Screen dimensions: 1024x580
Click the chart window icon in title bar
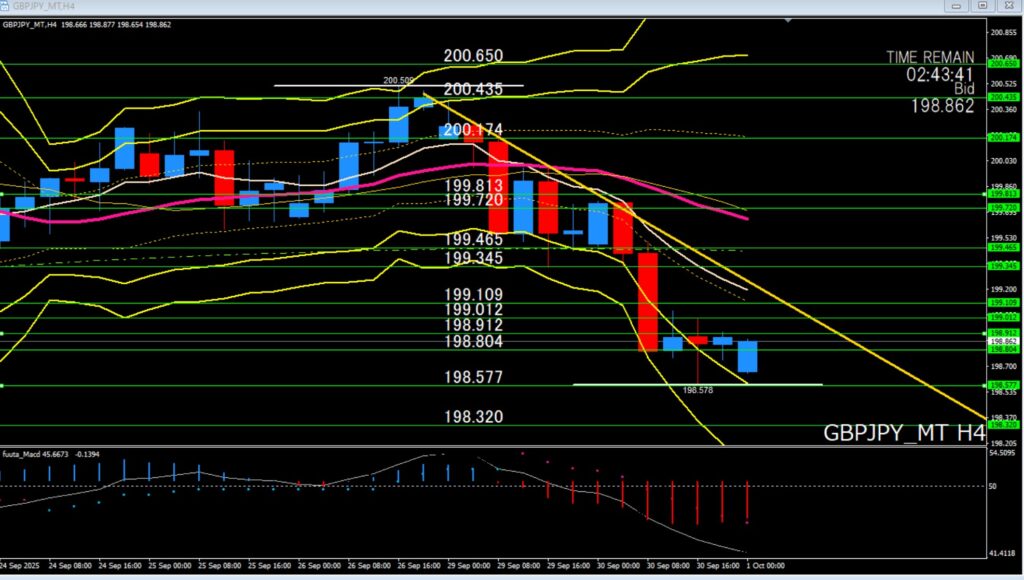point(6,6)
